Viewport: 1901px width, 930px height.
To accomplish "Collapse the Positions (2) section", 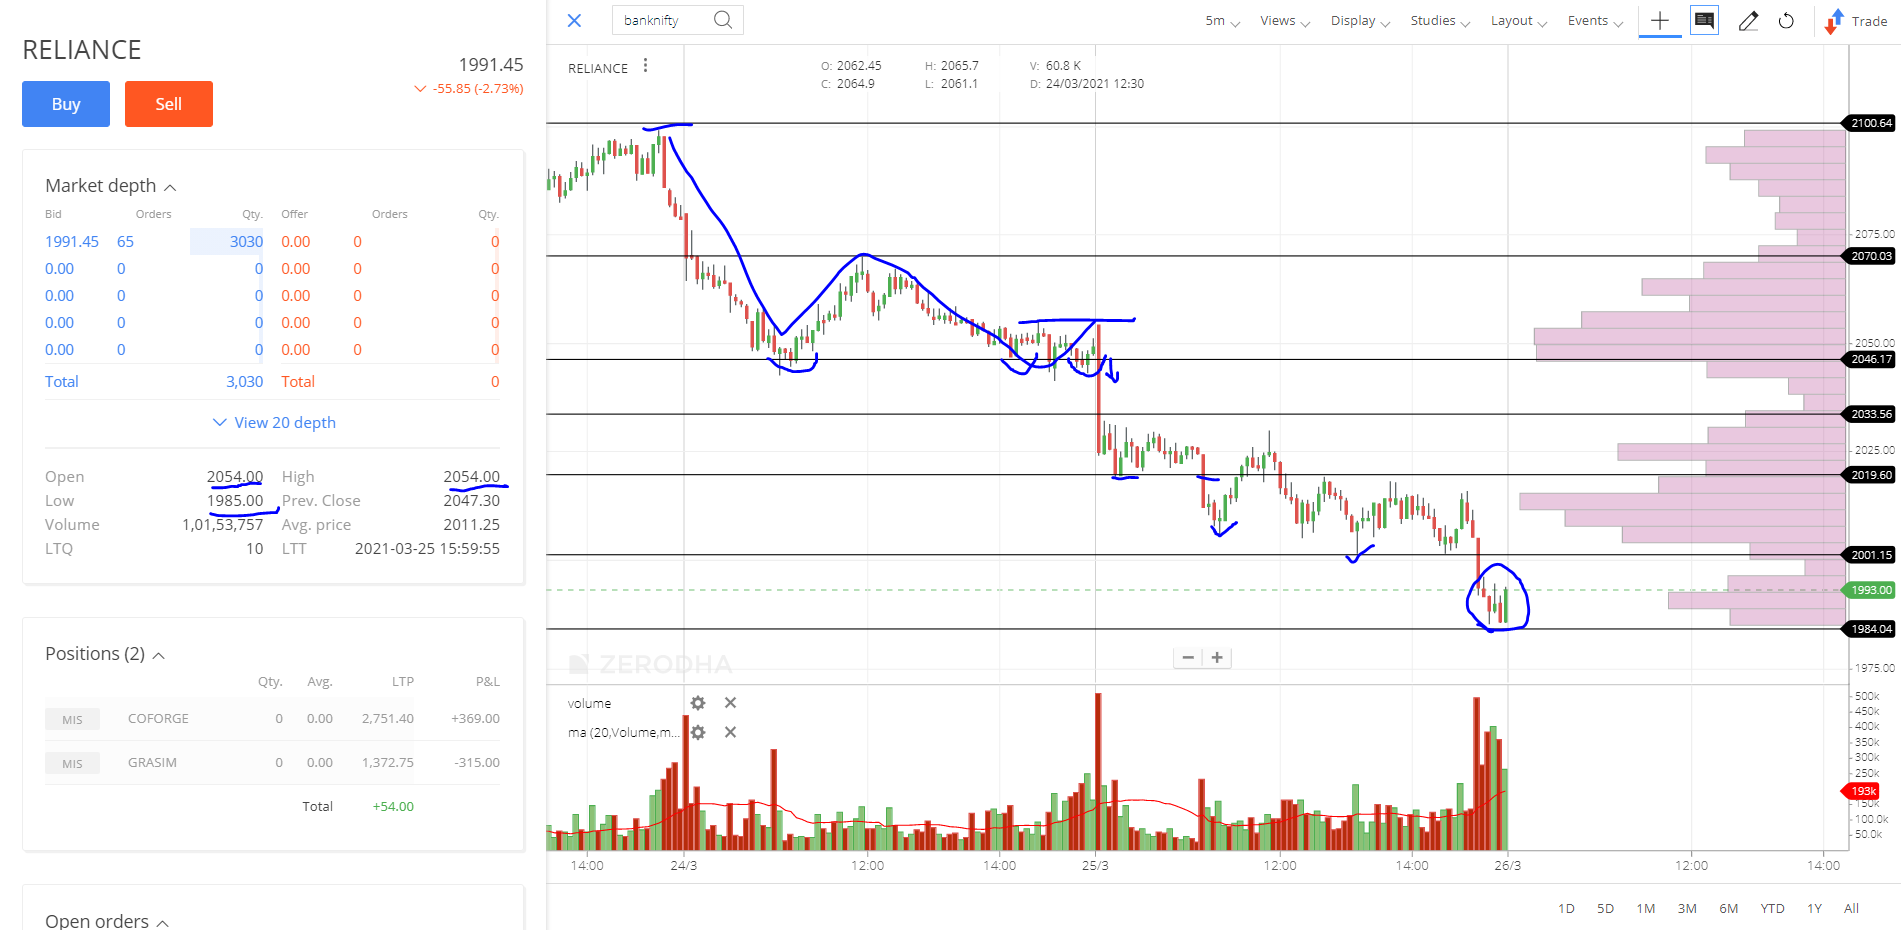I will pyautogui.click(x=105, y=654).
